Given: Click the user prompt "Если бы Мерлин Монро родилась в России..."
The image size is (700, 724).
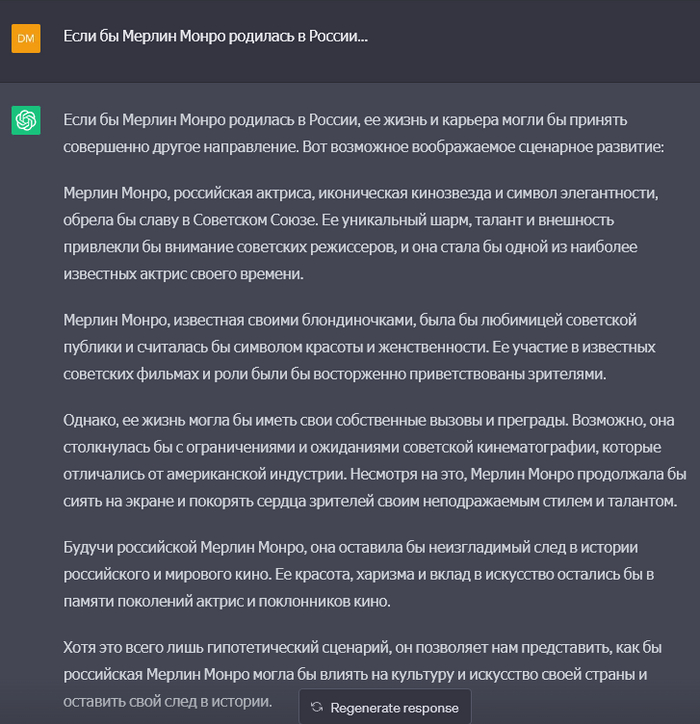Looking at the screenshot, I should 215,36.
